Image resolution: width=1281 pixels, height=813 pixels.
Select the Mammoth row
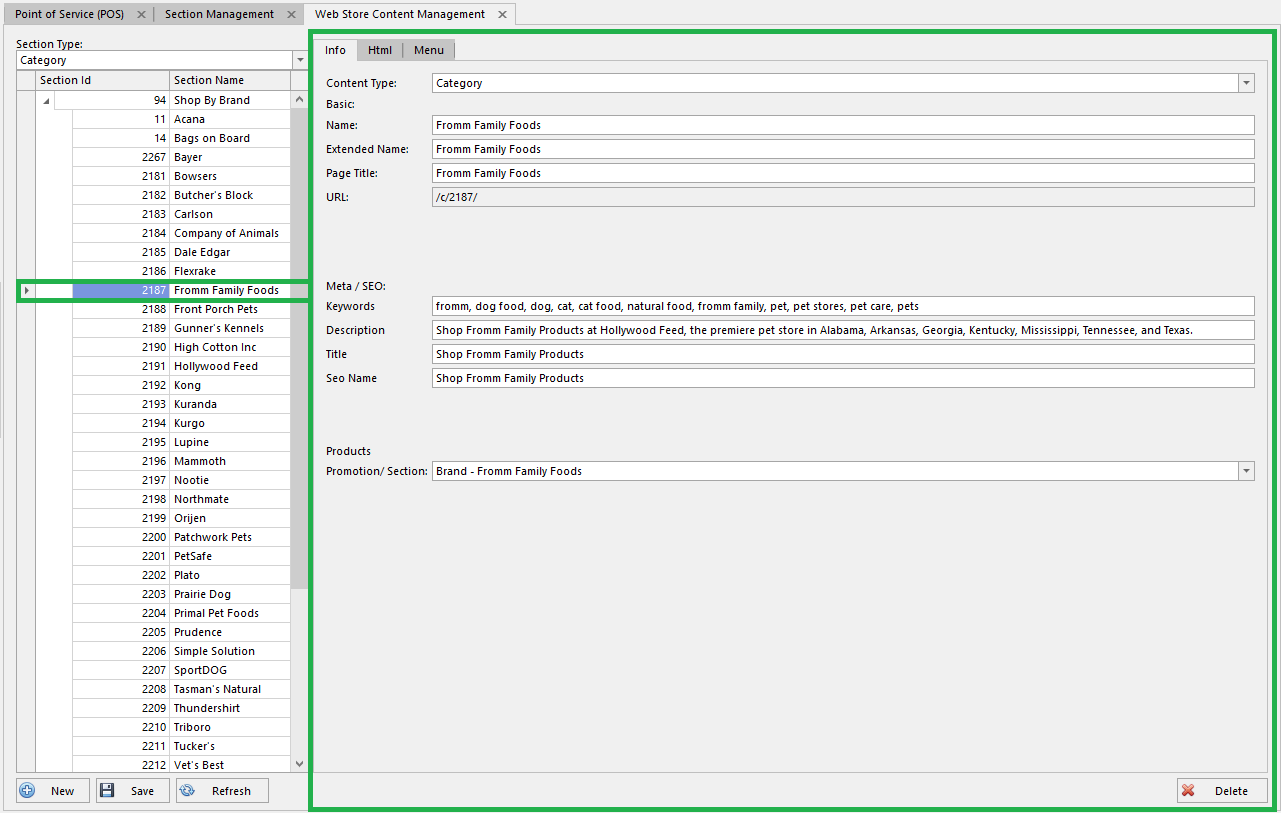tap(181, 461)
